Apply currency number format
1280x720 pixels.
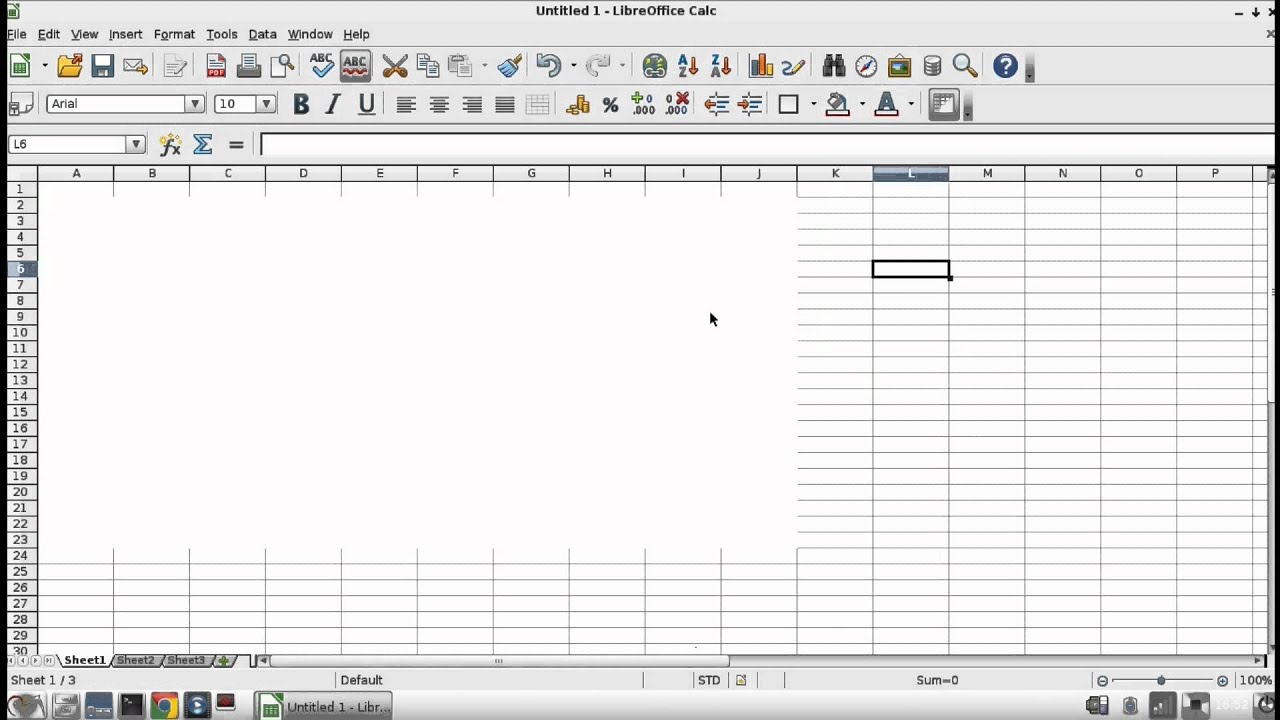click(577, 104)
